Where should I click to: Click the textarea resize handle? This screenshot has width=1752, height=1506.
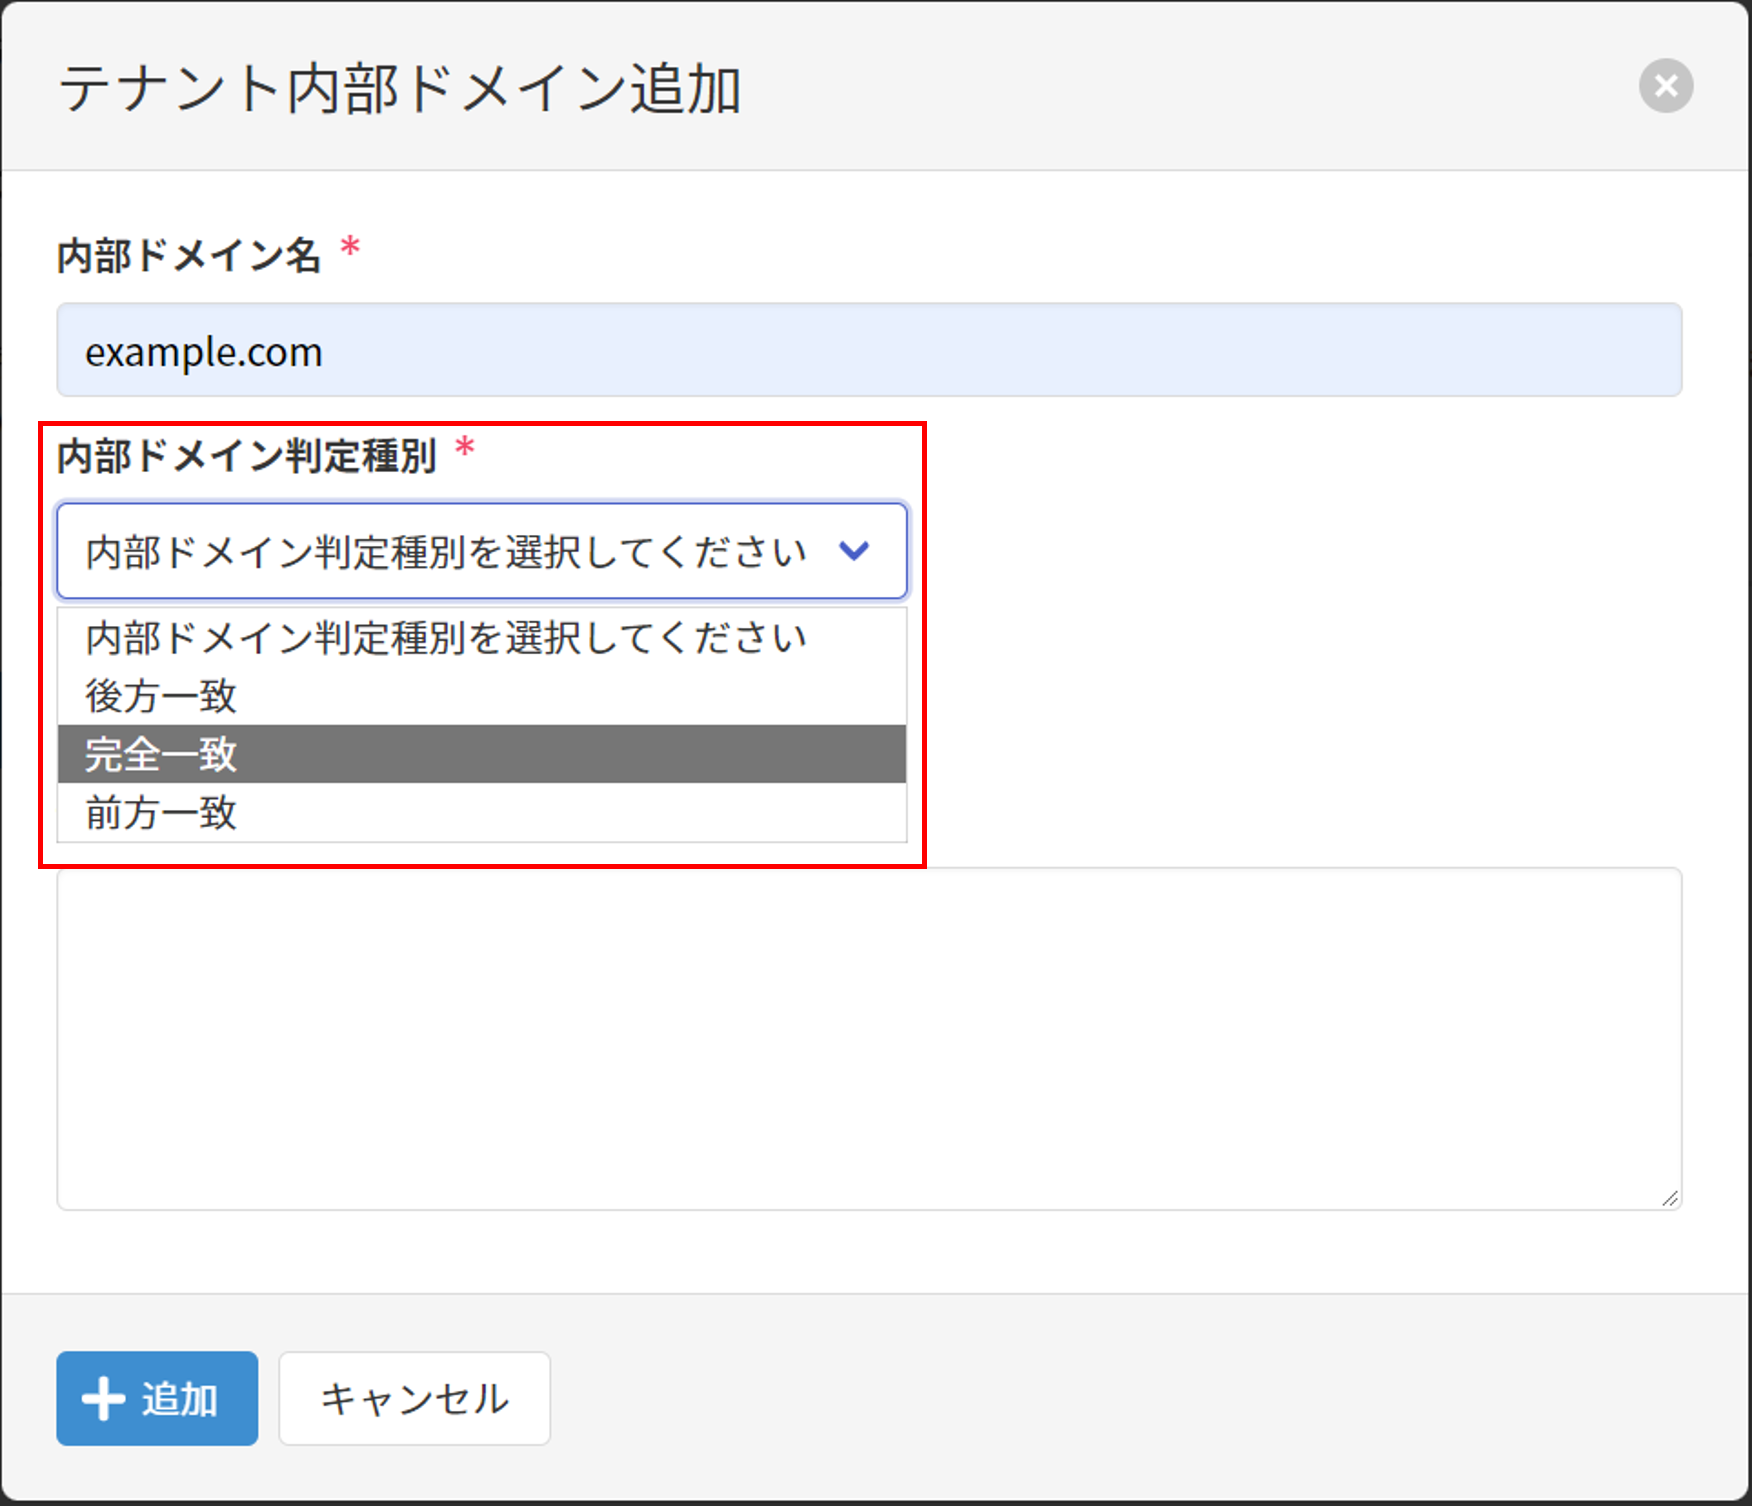(1669, 1198)
